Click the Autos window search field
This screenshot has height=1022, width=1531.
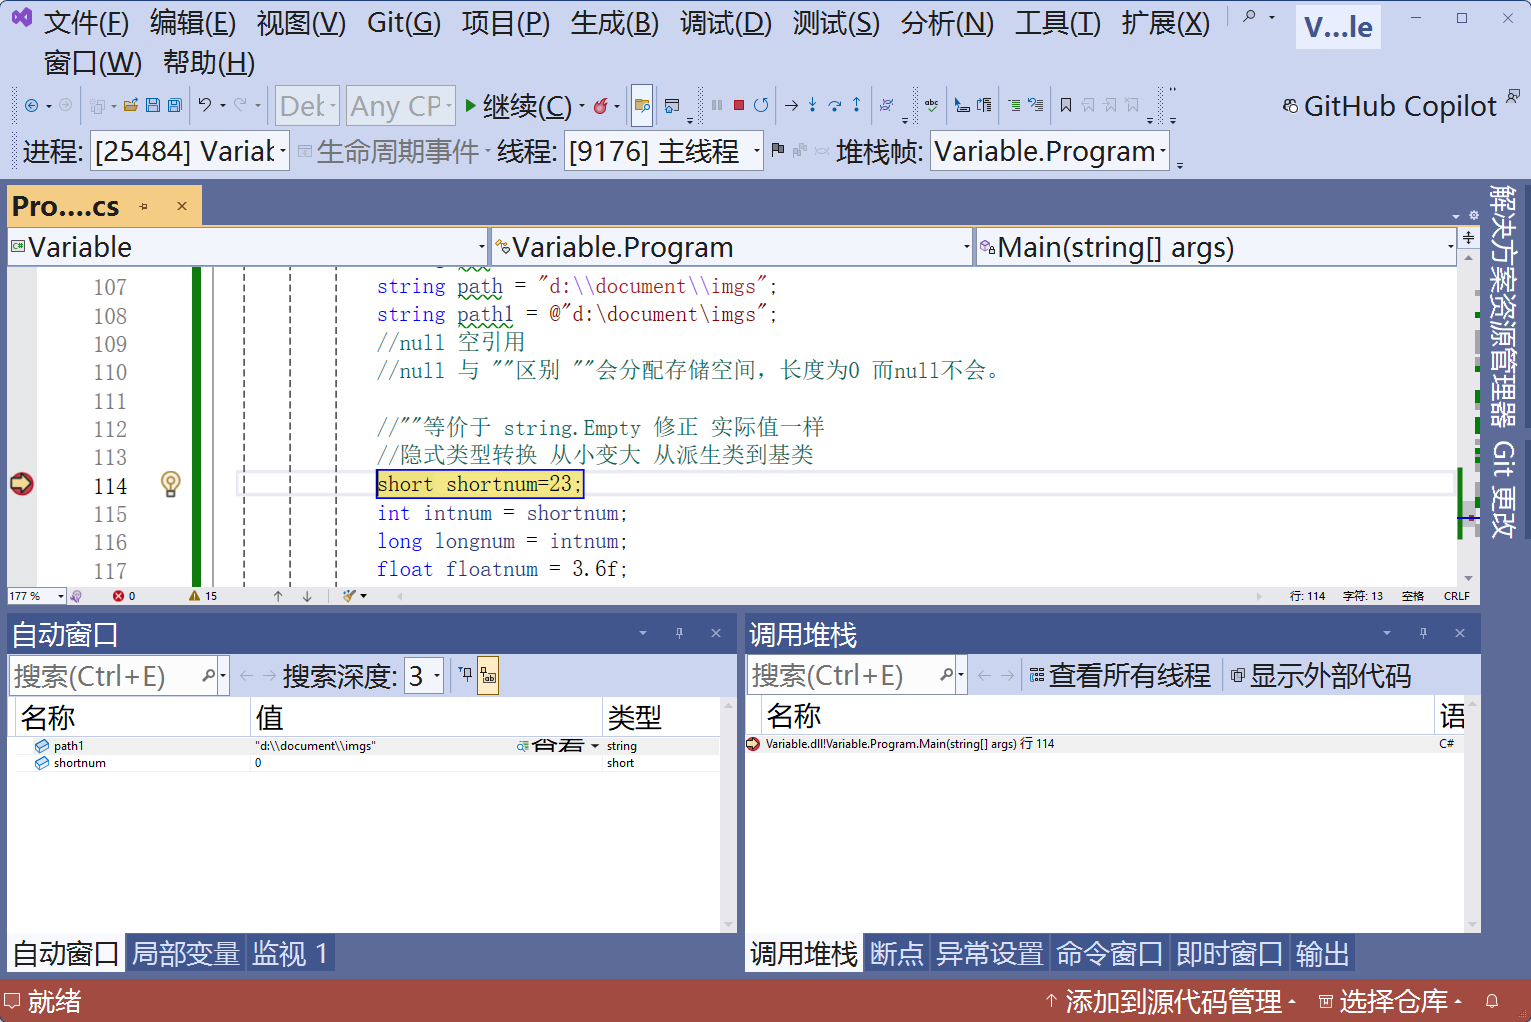tap(106, 677)
